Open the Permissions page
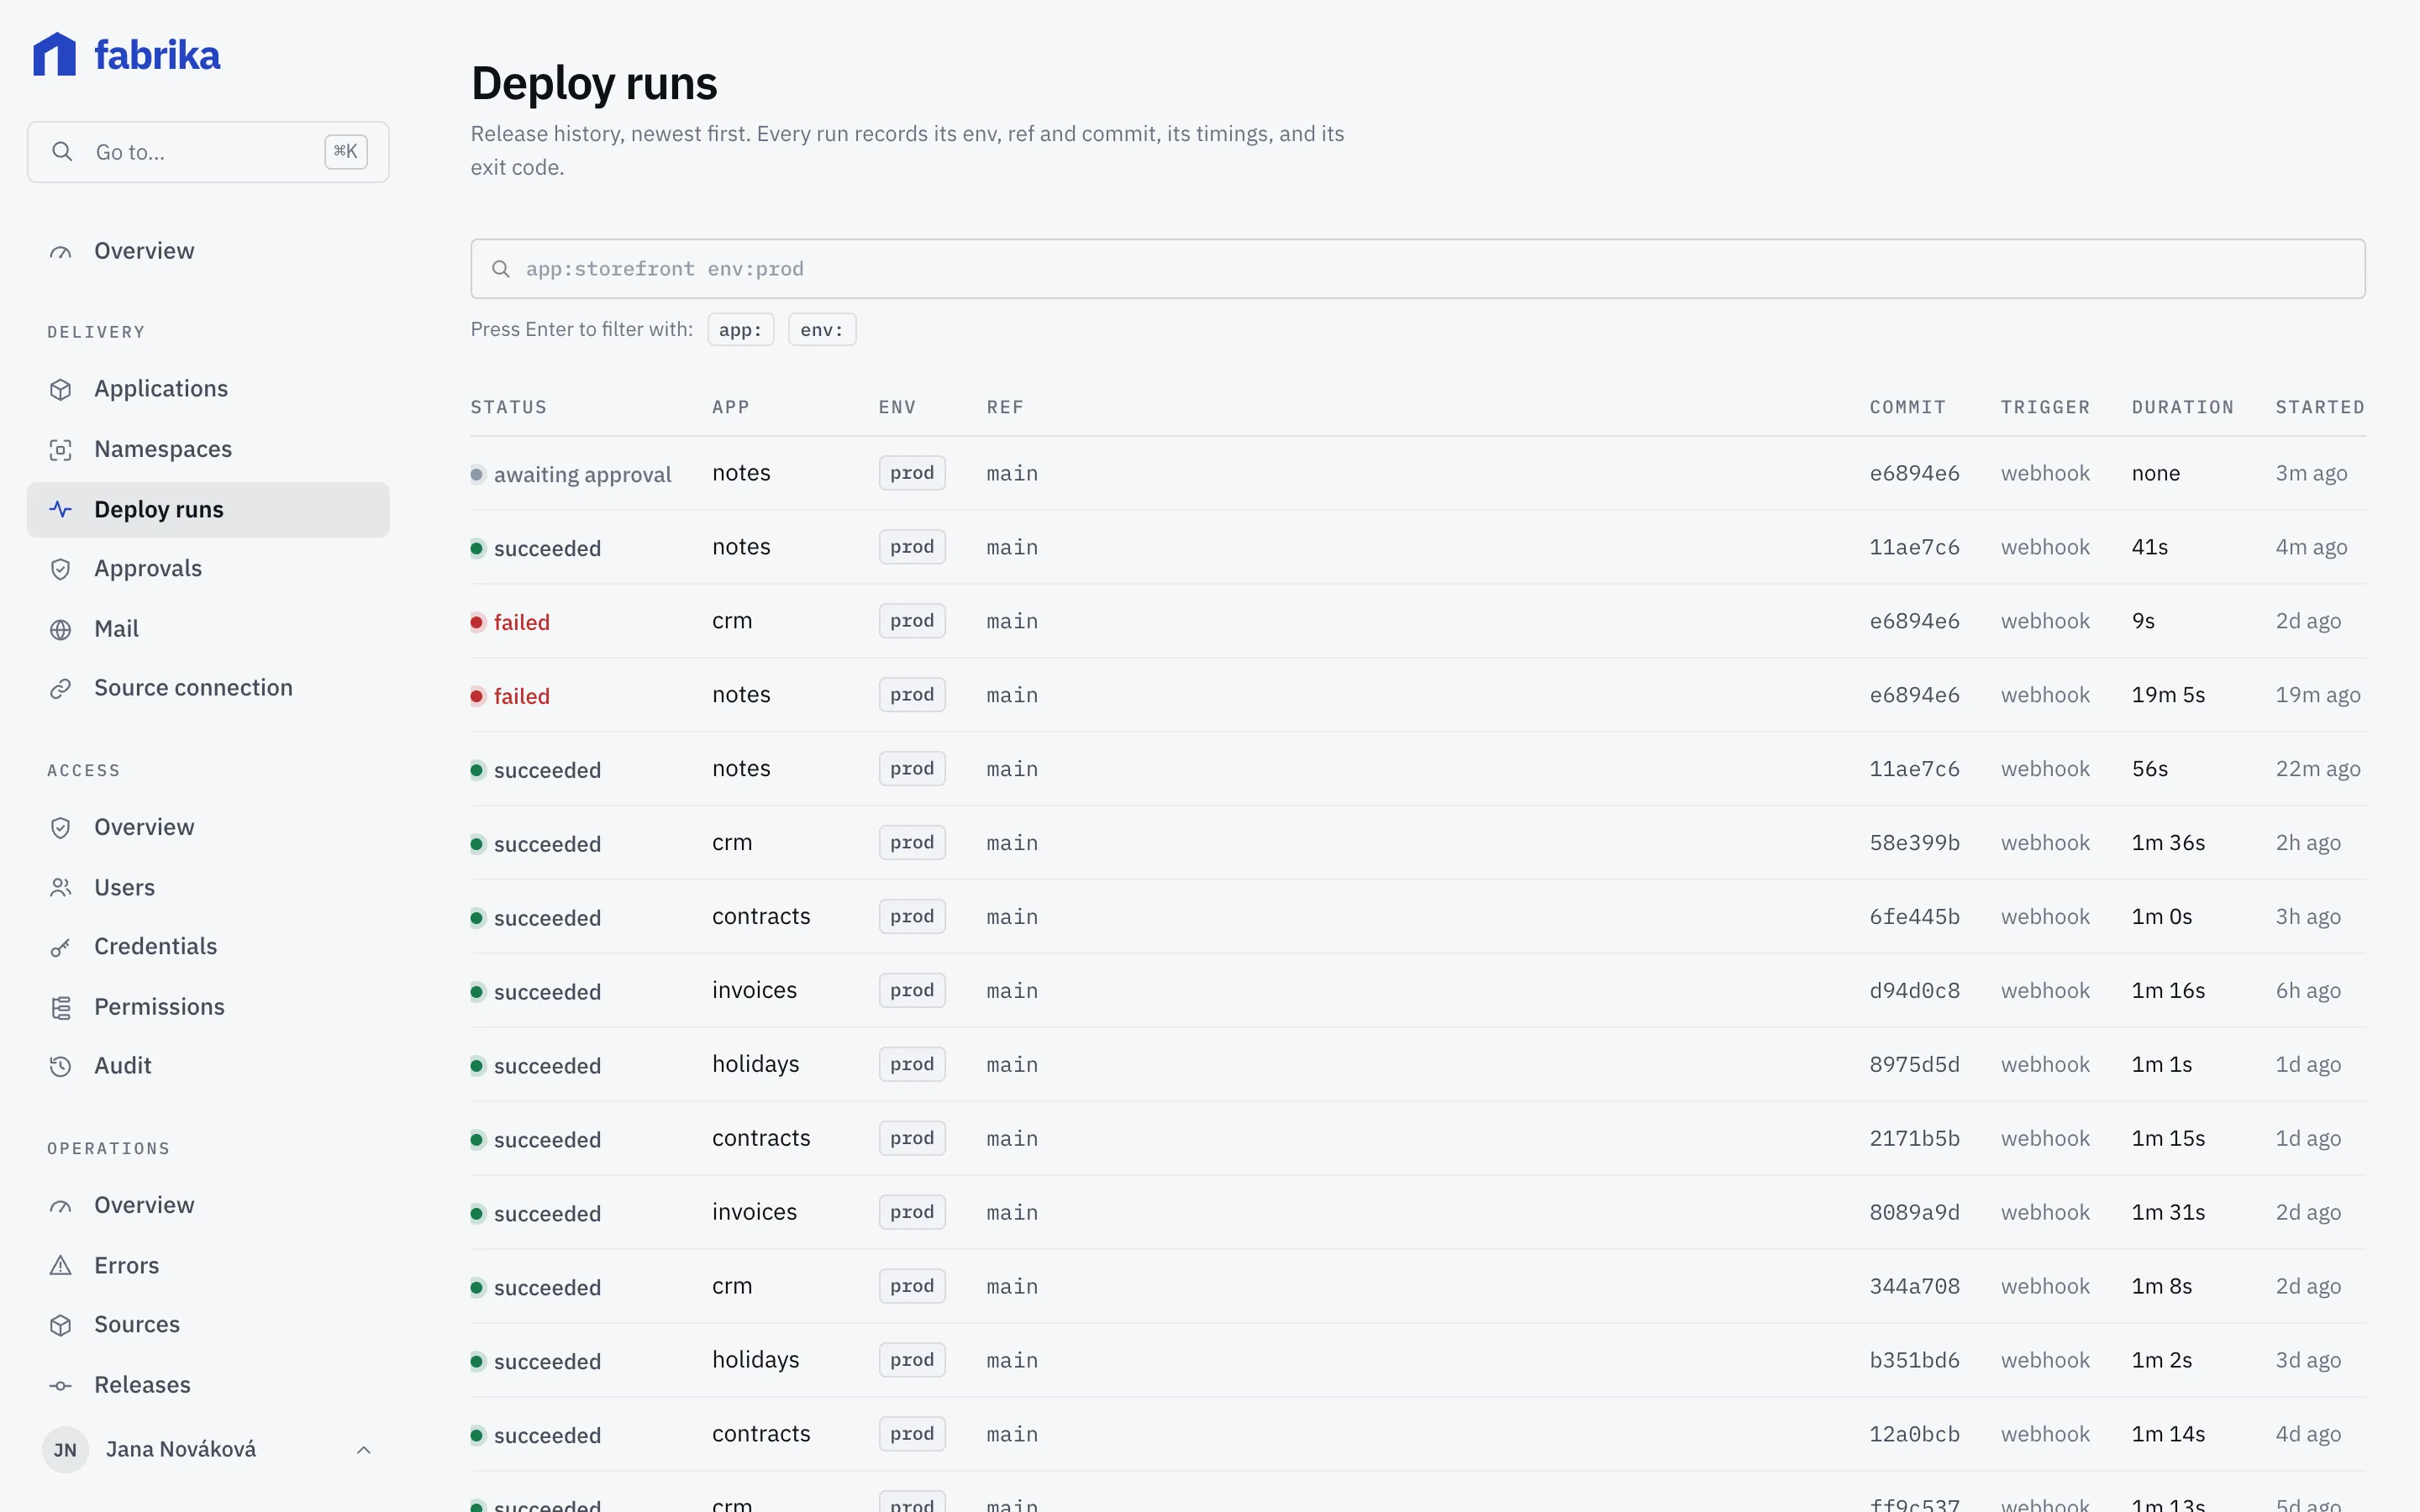The width and height of the screenshot is (2420, 1512). point(208,1007)
